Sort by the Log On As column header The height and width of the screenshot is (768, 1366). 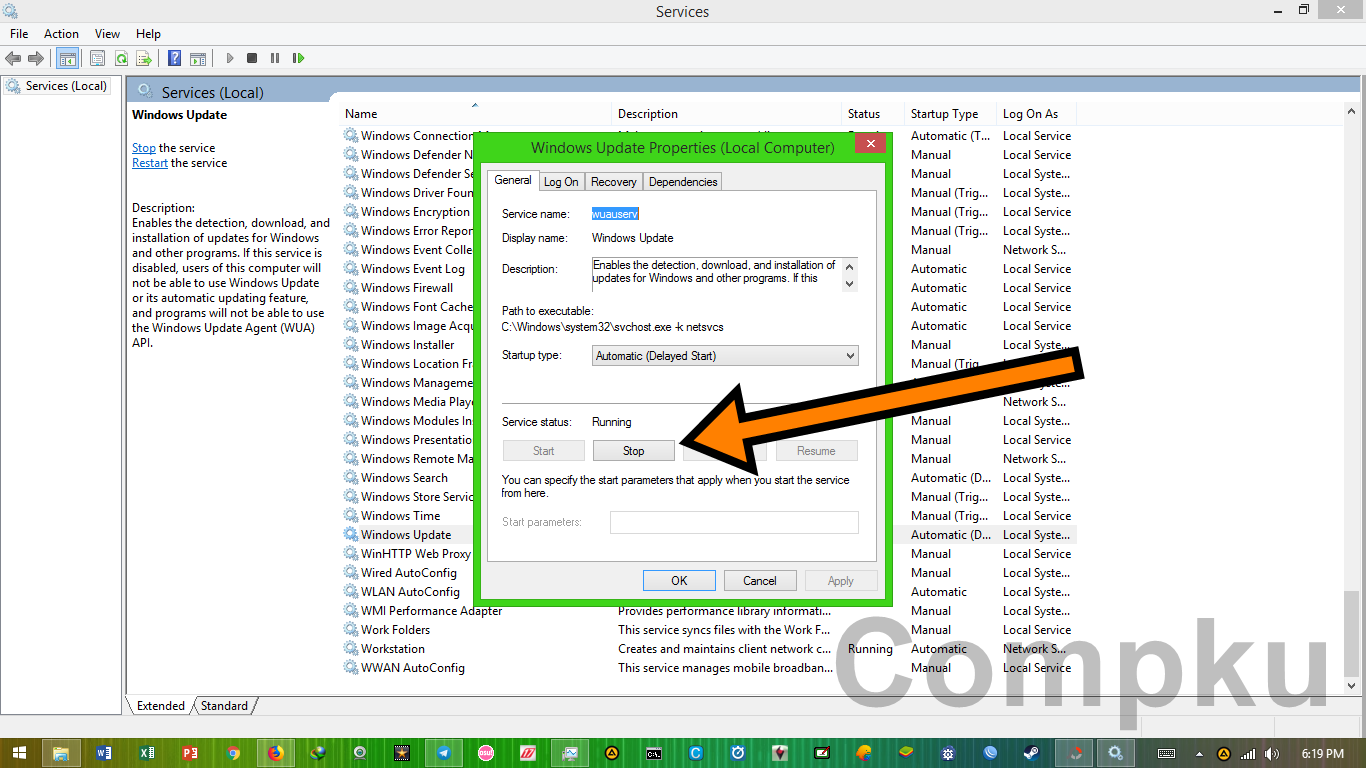point(1037,114)
